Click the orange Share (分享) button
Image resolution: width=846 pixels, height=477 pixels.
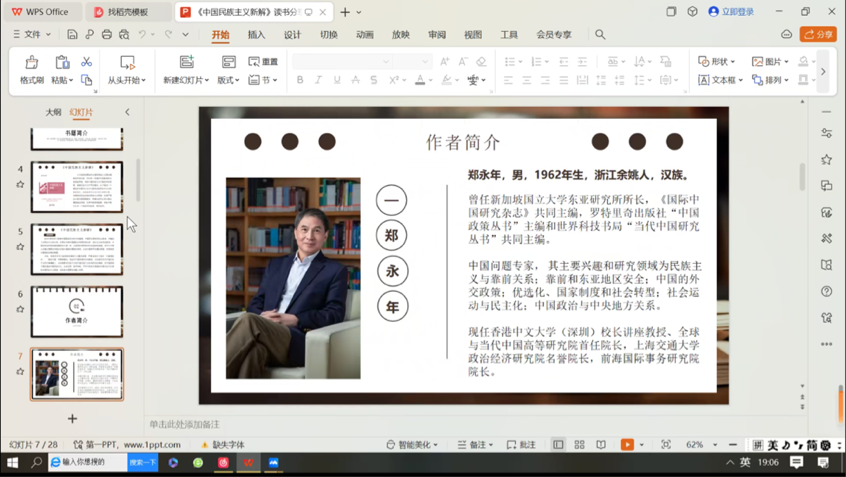tap(818, 35)
